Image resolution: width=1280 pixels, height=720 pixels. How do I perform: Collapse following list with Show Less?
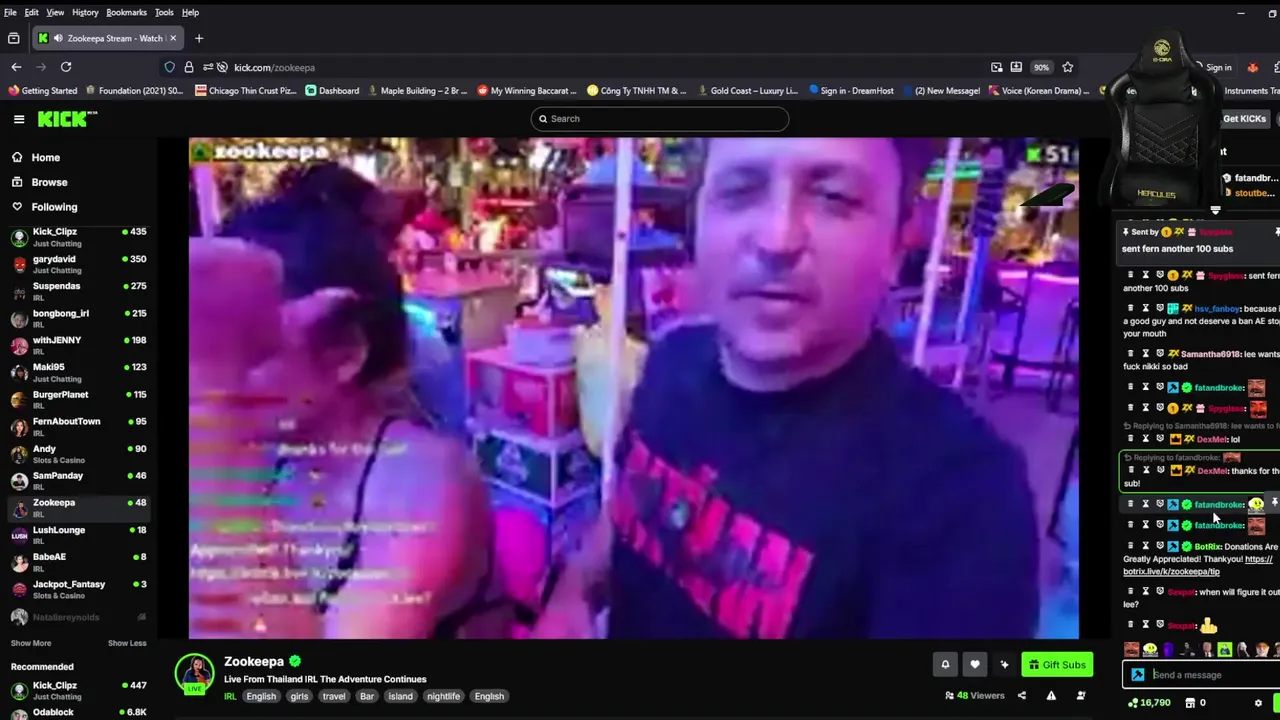[127, 643]
